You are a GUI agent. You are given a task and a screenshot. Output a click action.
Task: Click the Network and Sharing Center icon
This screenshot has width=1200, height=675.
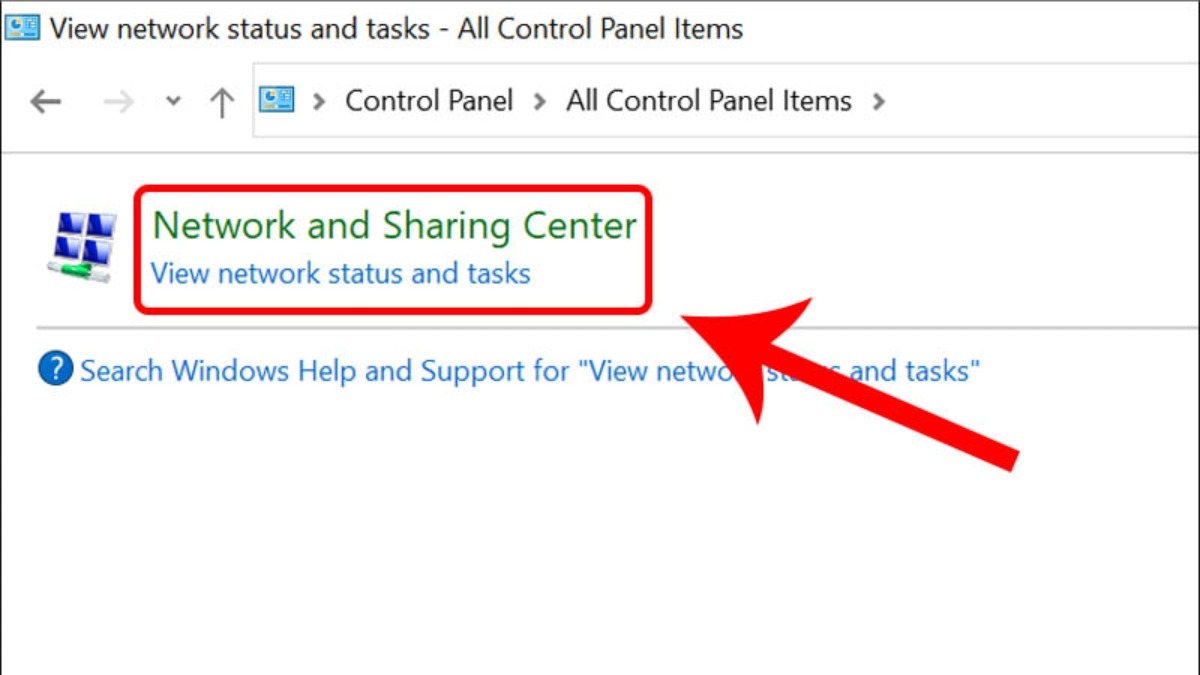tap(83, 247)
